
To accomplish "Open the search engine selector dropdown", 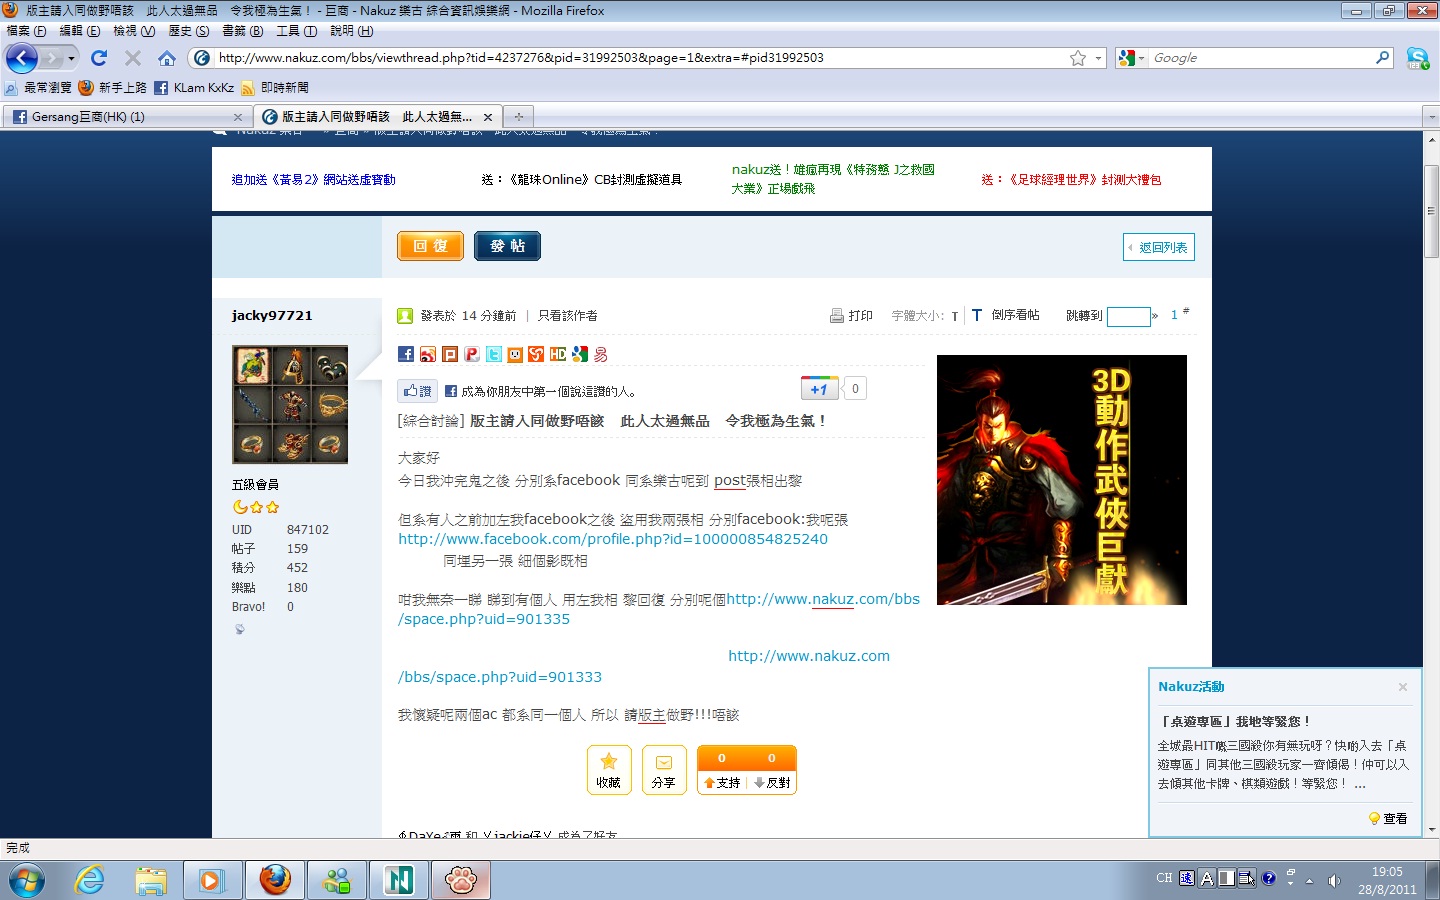I will pyautogui.click(x=1132, y=58).
